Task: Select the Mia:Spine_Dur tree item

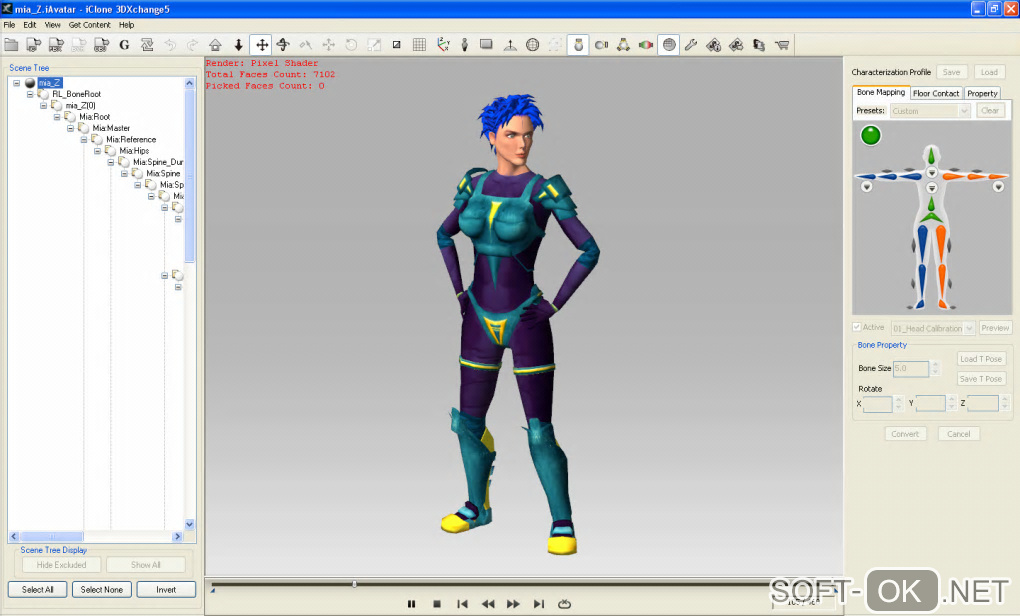Action: click(x=158, y=162)
